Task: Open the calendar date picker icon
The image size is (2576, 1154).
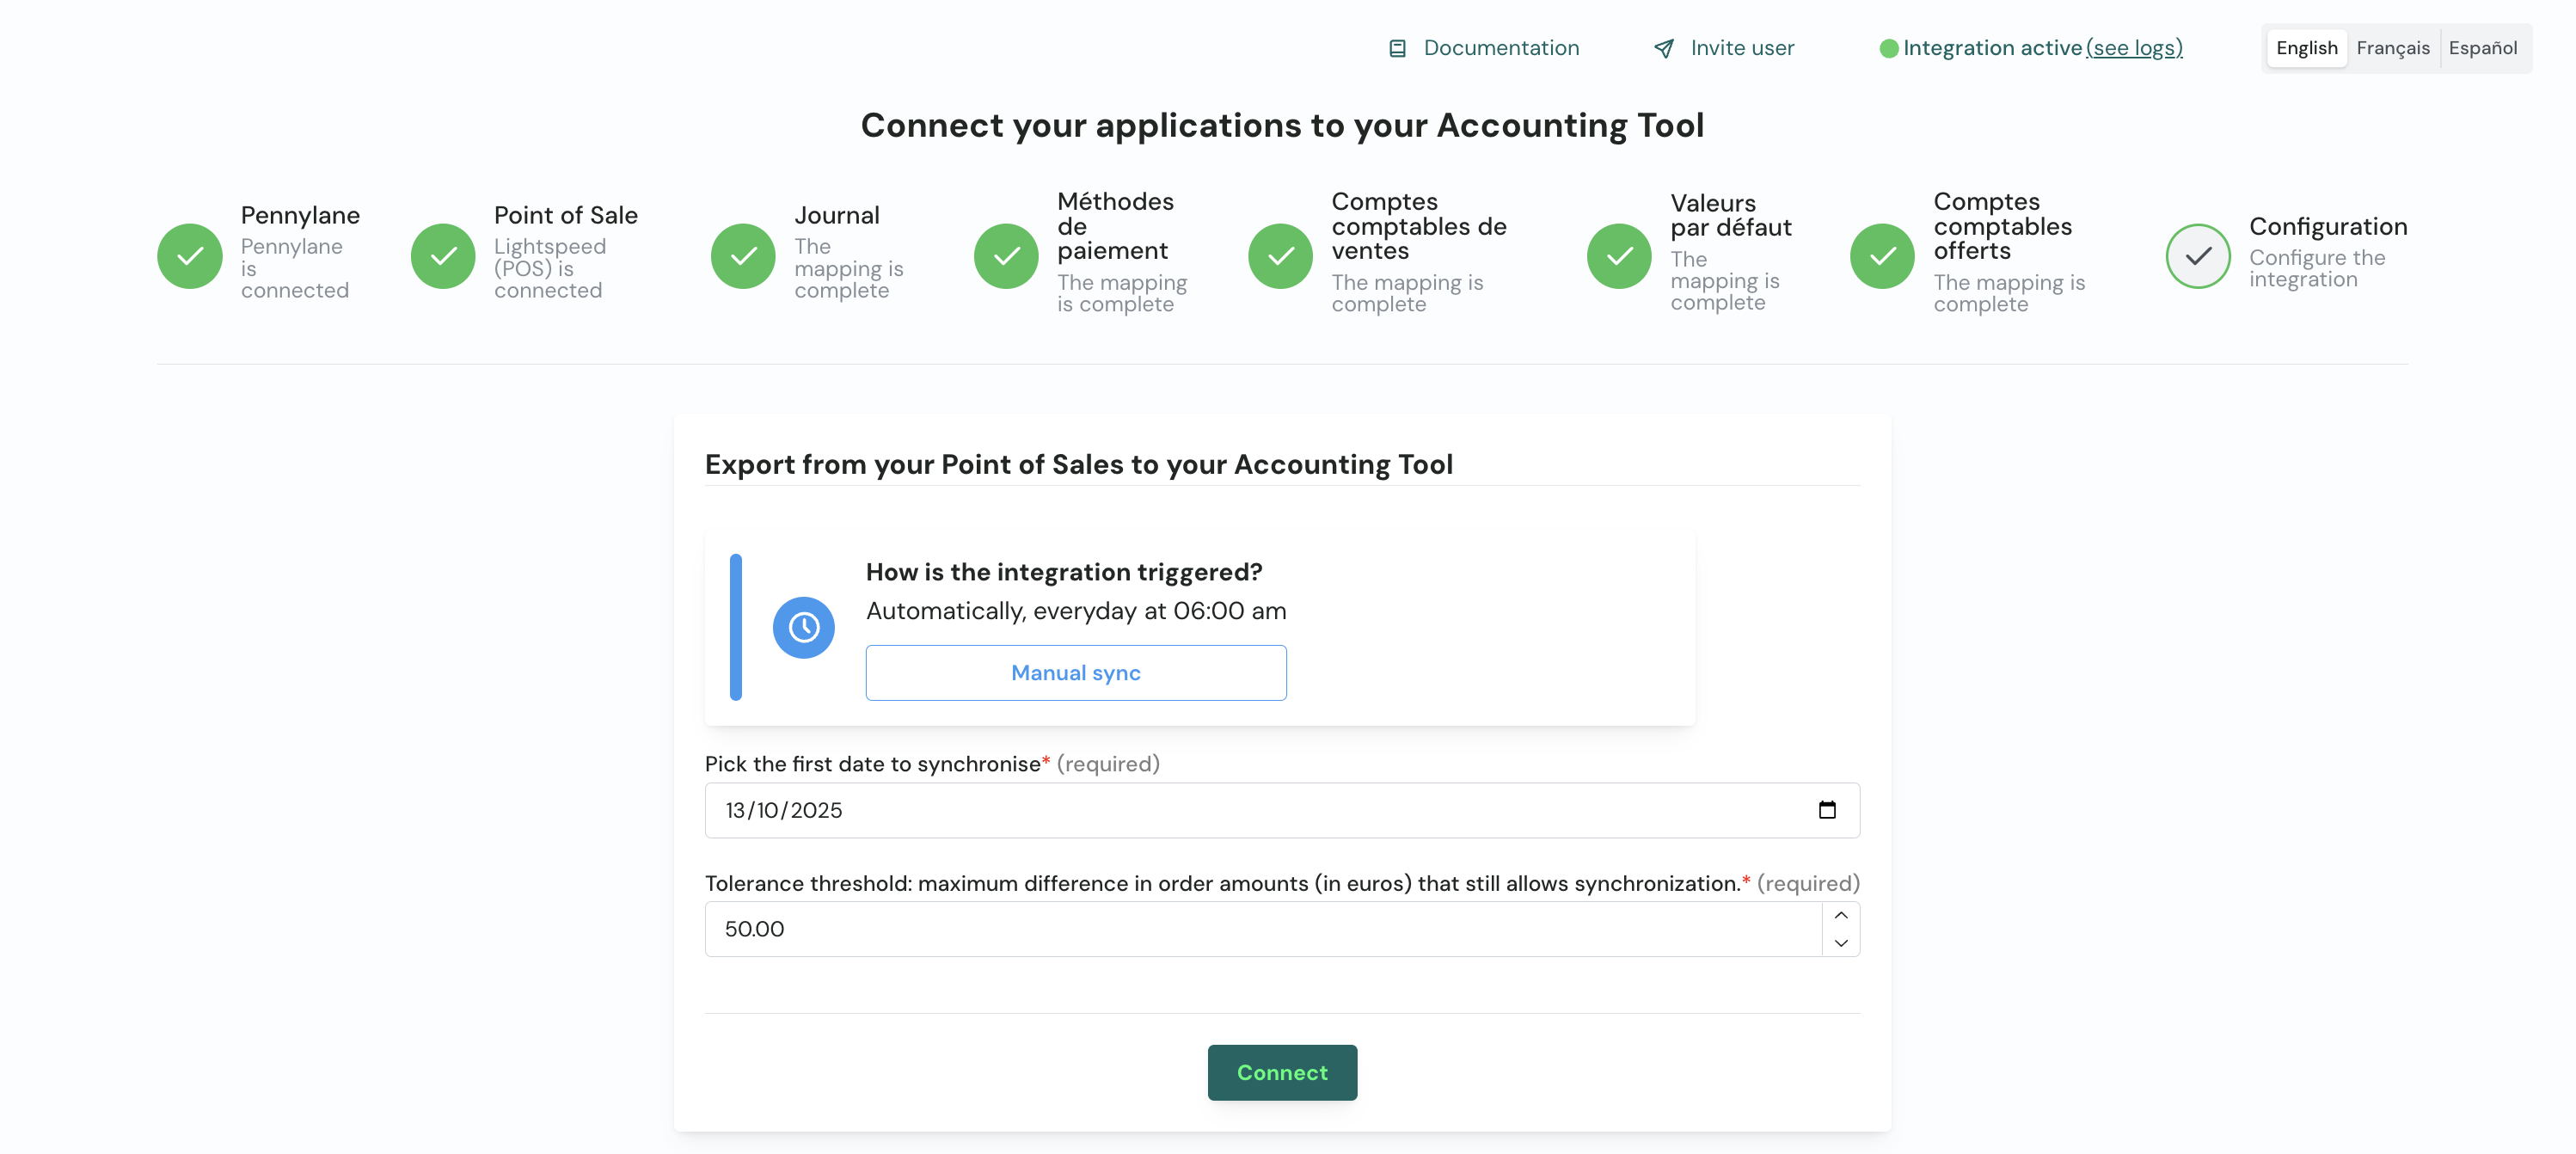Action: coord(1826,810)
